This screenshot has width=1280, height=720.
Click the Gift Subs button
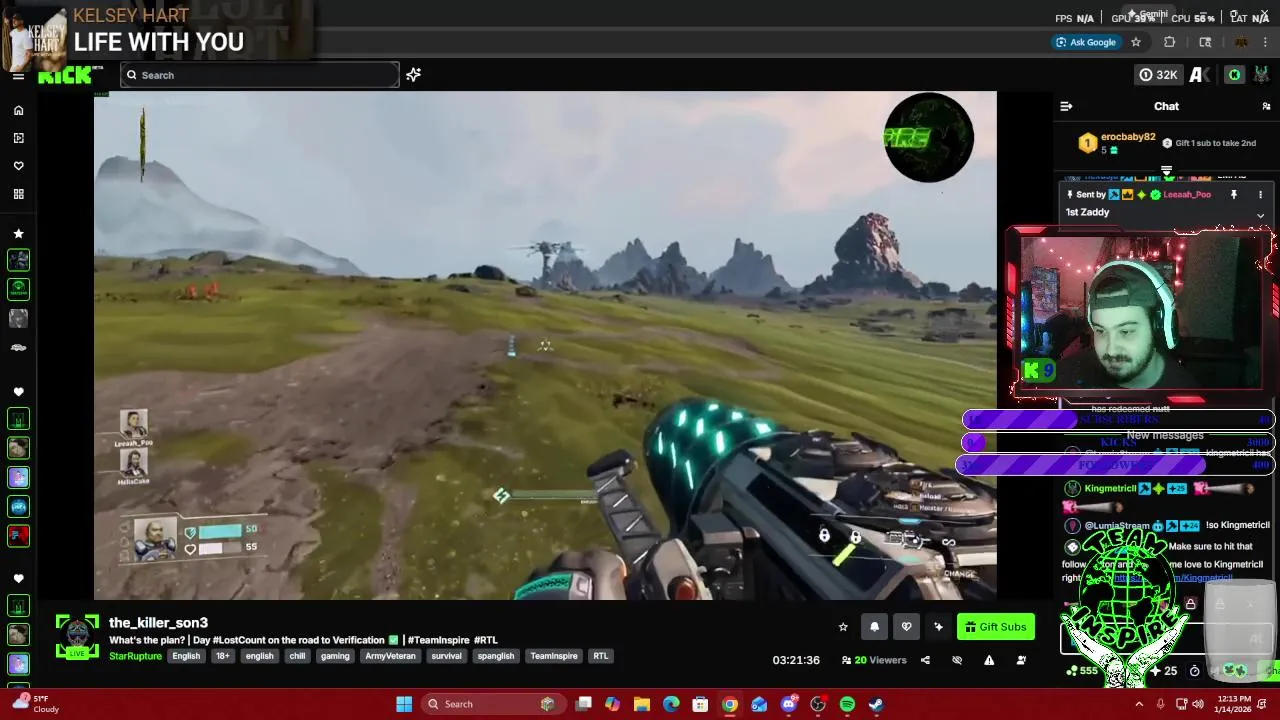click(996, 627)
